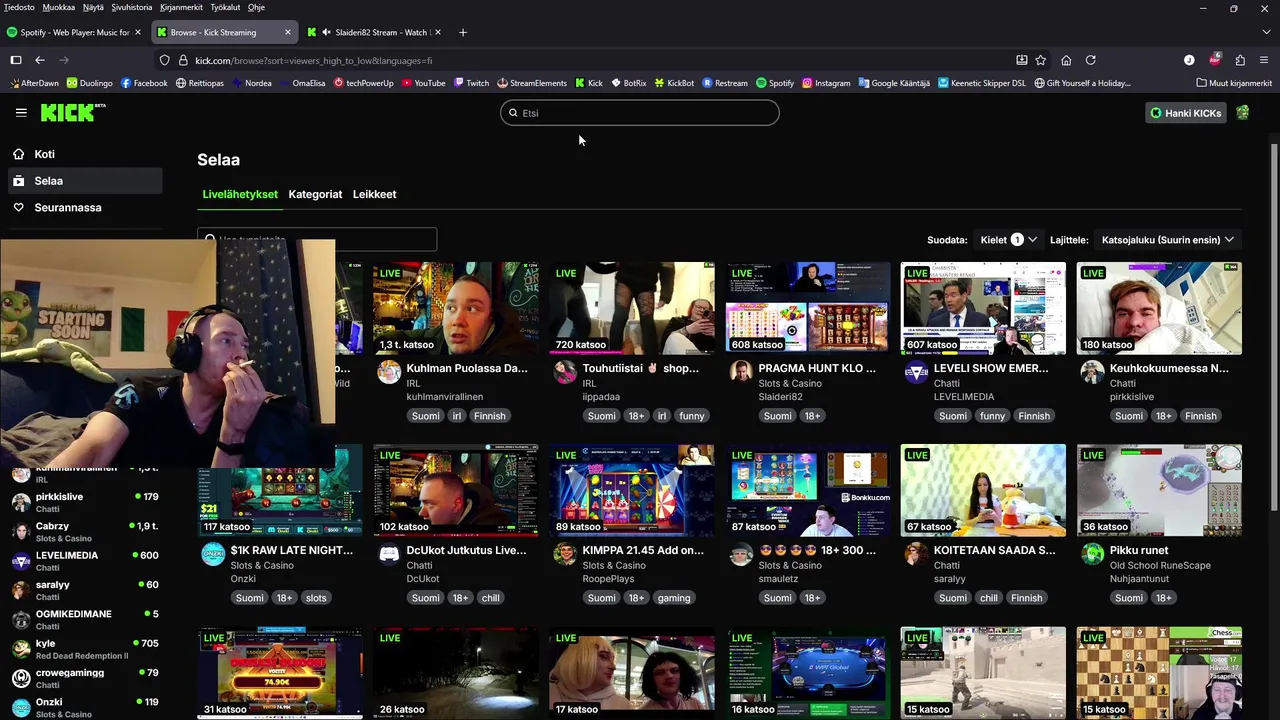
Task: Switch to the Kategoriat tab
Action: 315,194
